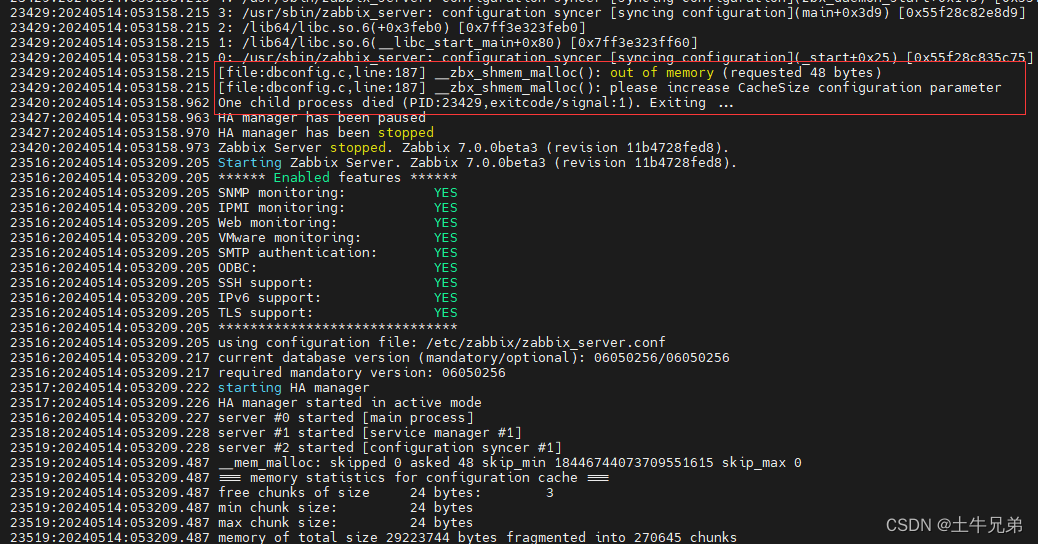Click 'TLS support:' label
The image size is (1038, 544).
coord(265,312)
